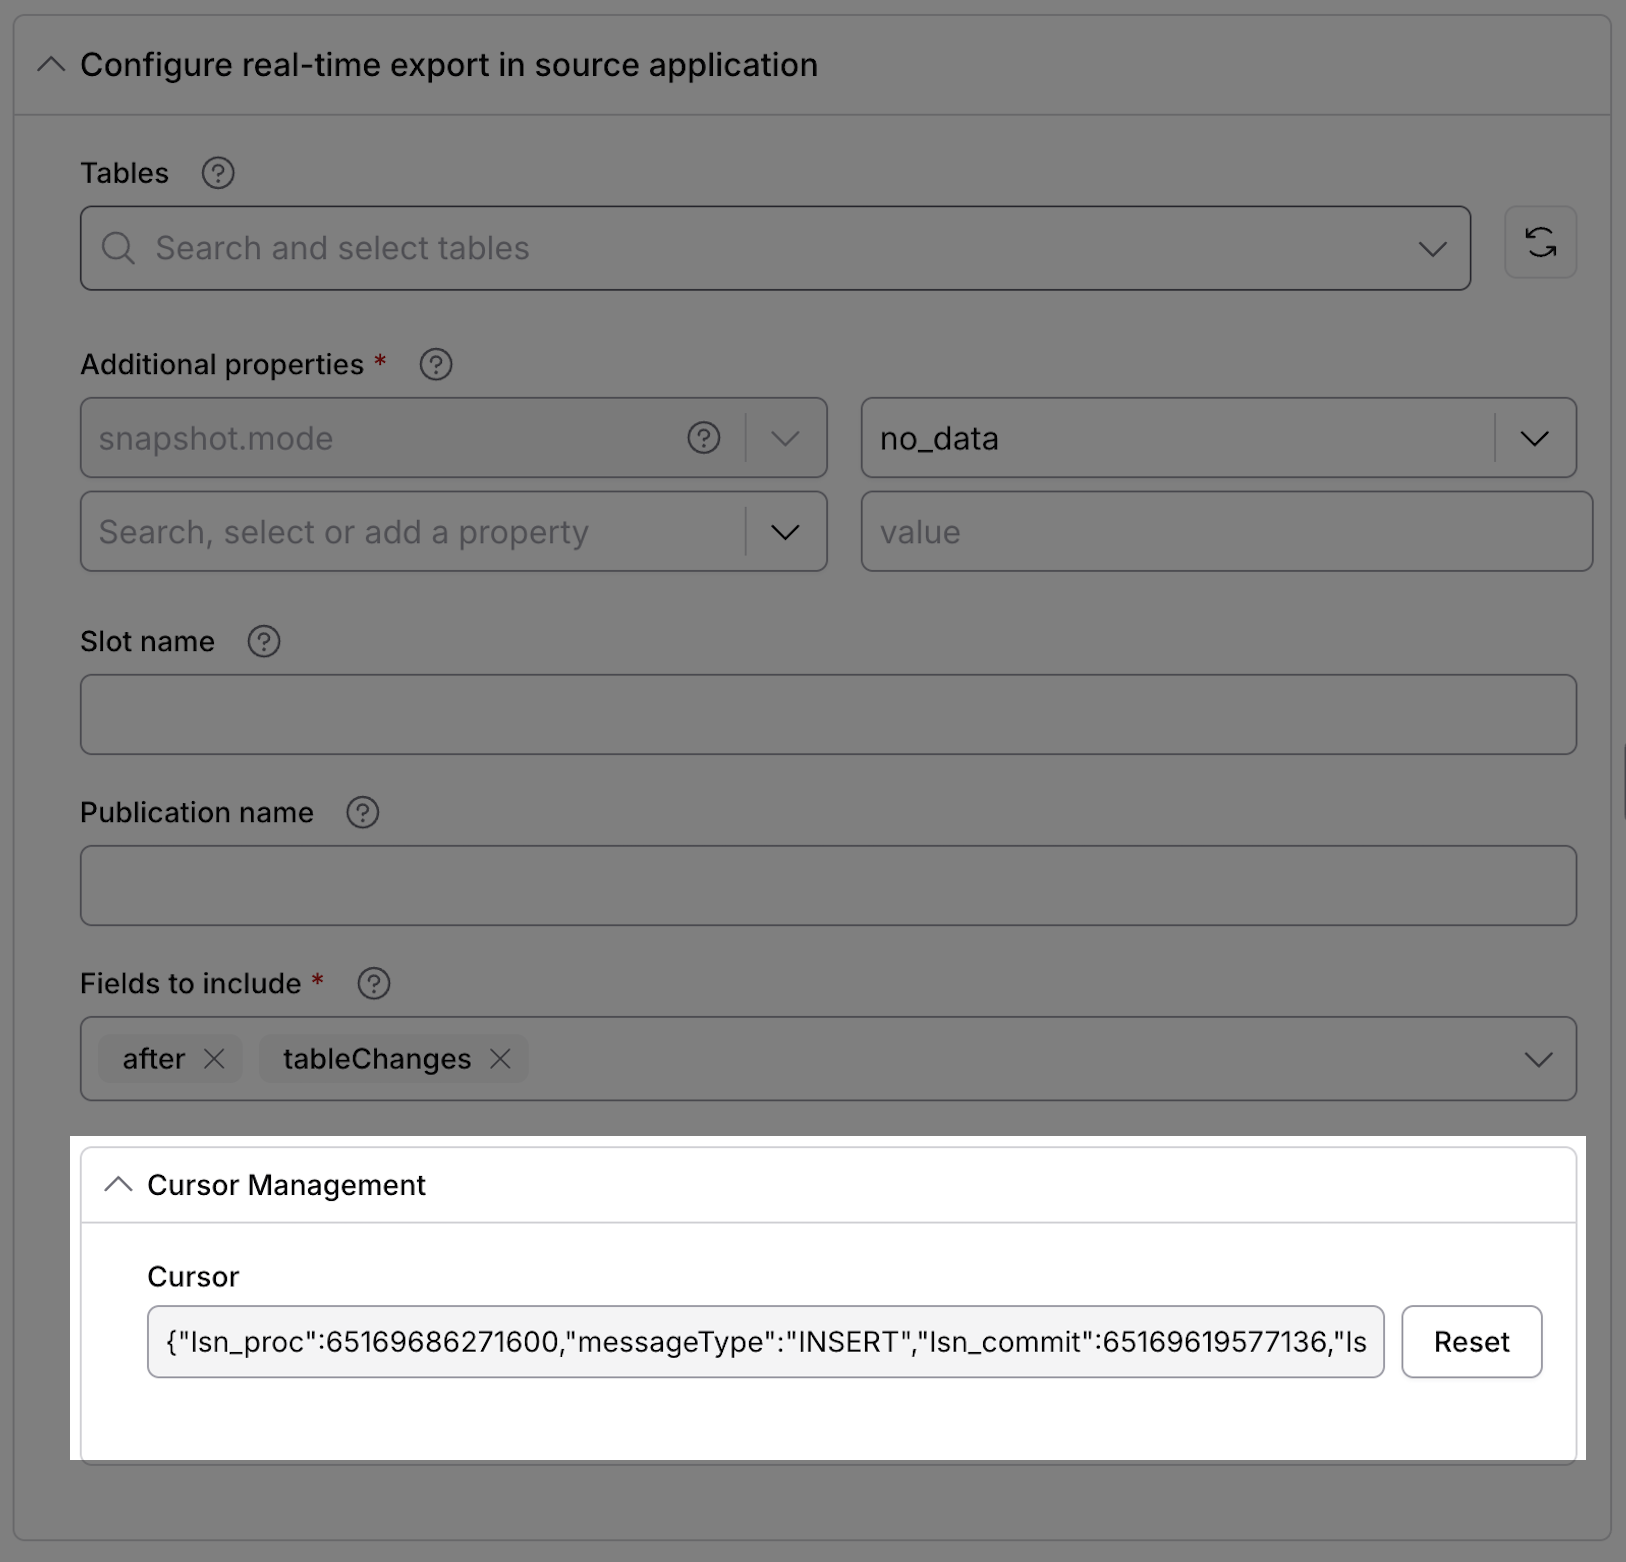The image size is (1626, 1562).
Task: Click the refresh tables icon button
Action: point(1540,243)
